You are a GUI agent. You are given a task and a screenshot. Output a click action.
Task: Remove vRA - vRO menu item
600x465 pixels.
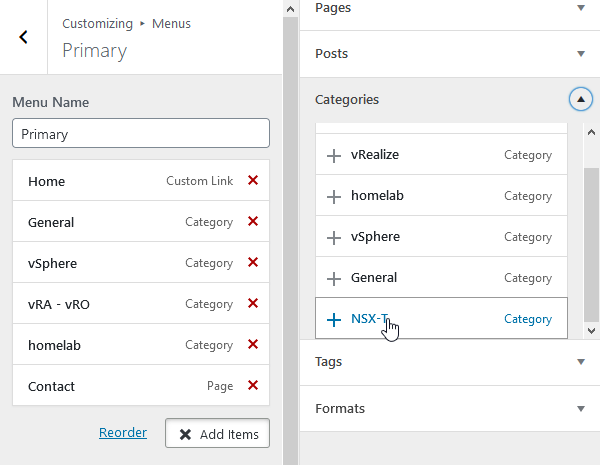253,304
